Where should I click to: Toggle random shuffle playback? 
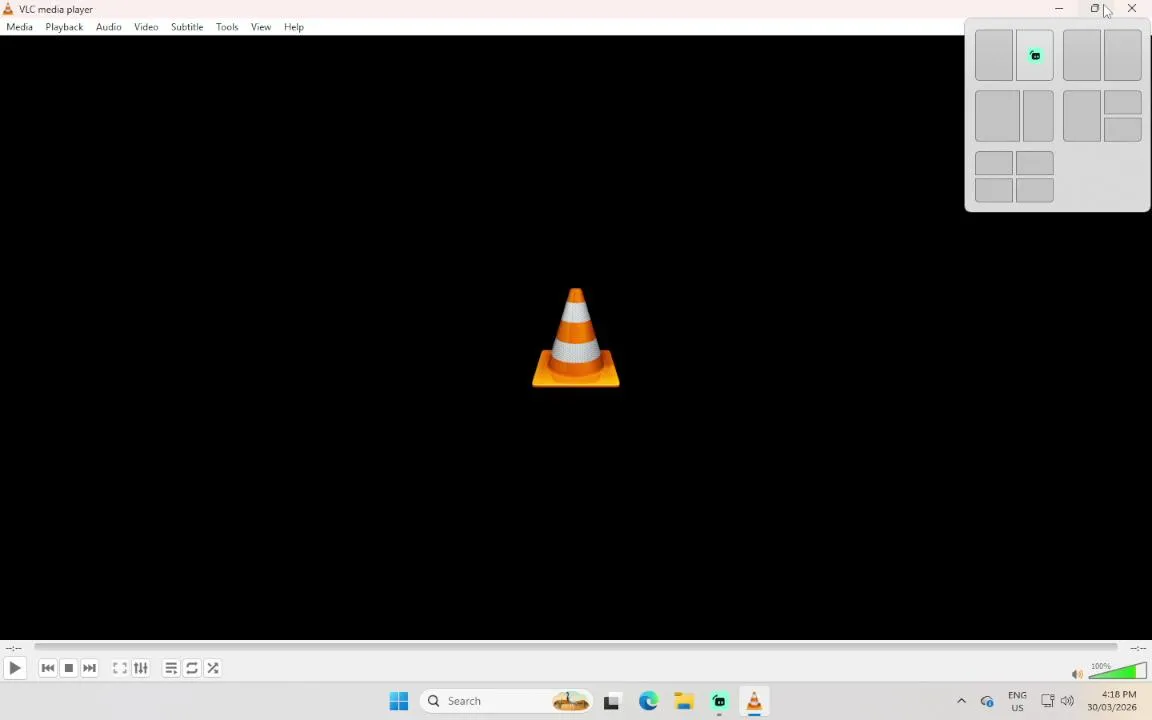coord(212,669)
